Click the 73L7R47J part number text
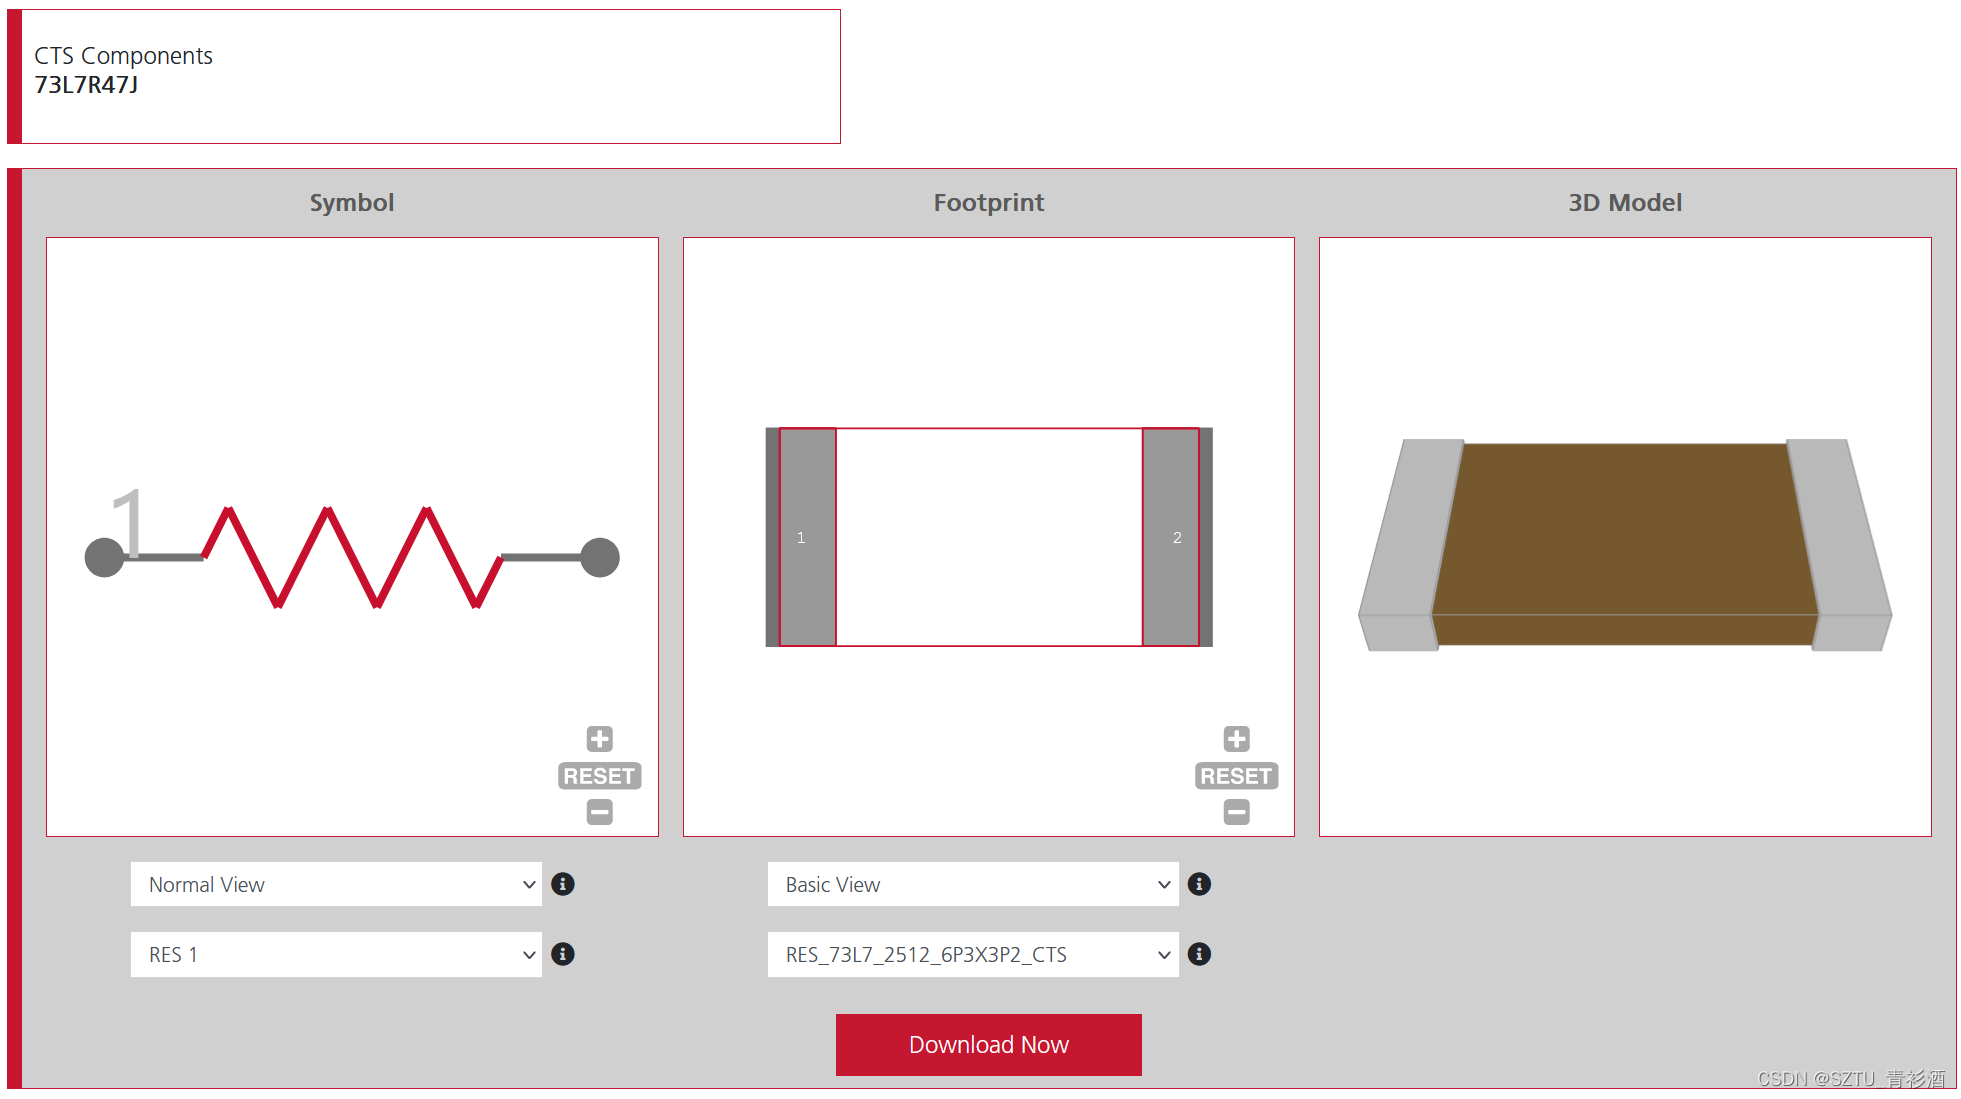This screenshot has width=1961, height=1099. click(87, 85)
